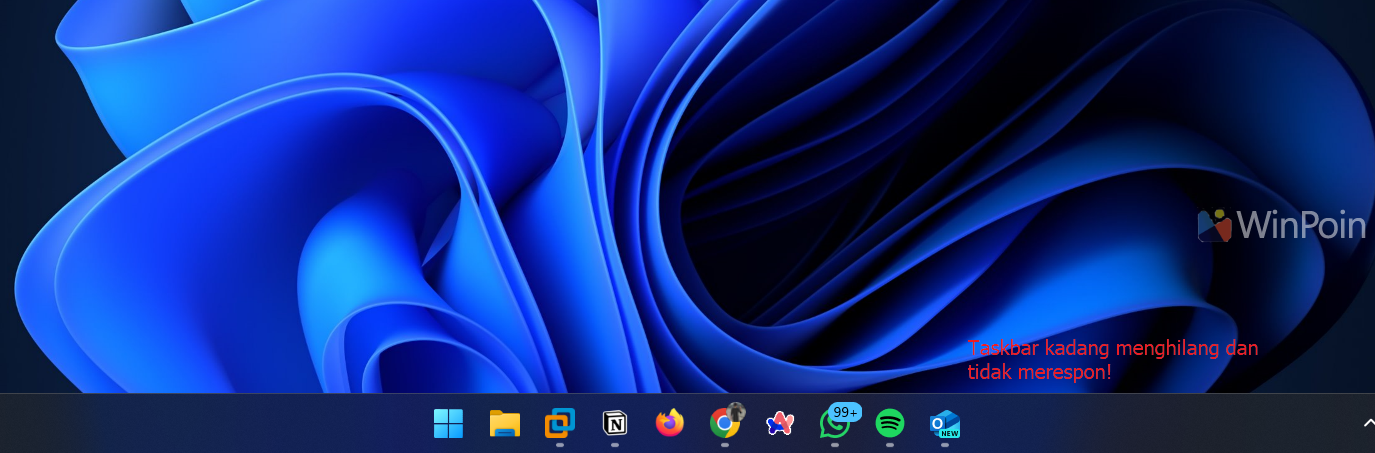Click the profile avatar badge on Chrome
This screenshot has height=453, width=1375.
coord(737,411)
